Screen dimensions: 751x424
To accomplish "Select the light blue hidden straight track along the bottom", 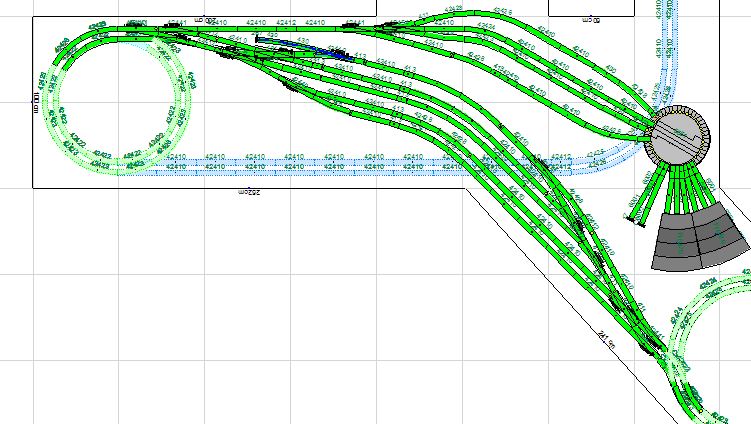I will point(300,162).
